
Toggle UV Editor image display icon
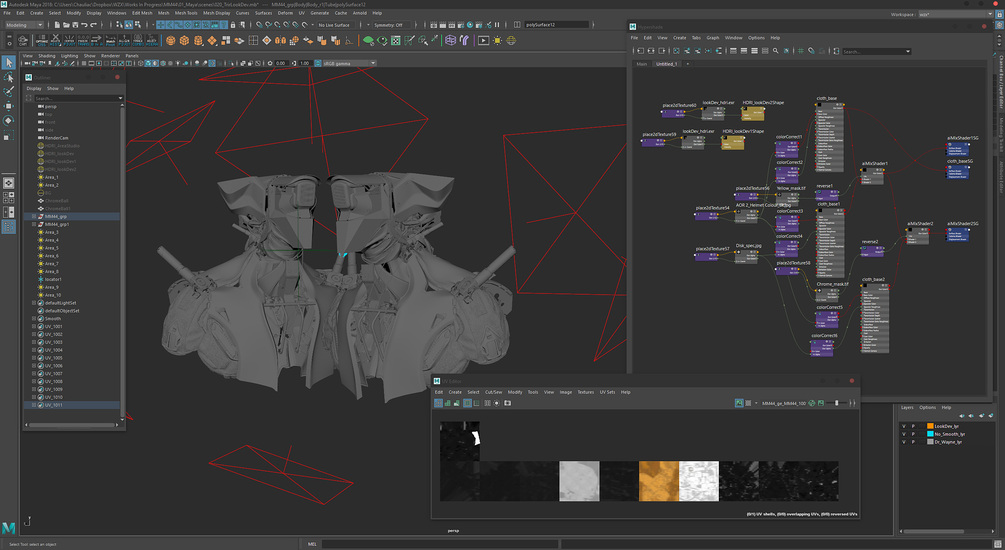point(740,403)
